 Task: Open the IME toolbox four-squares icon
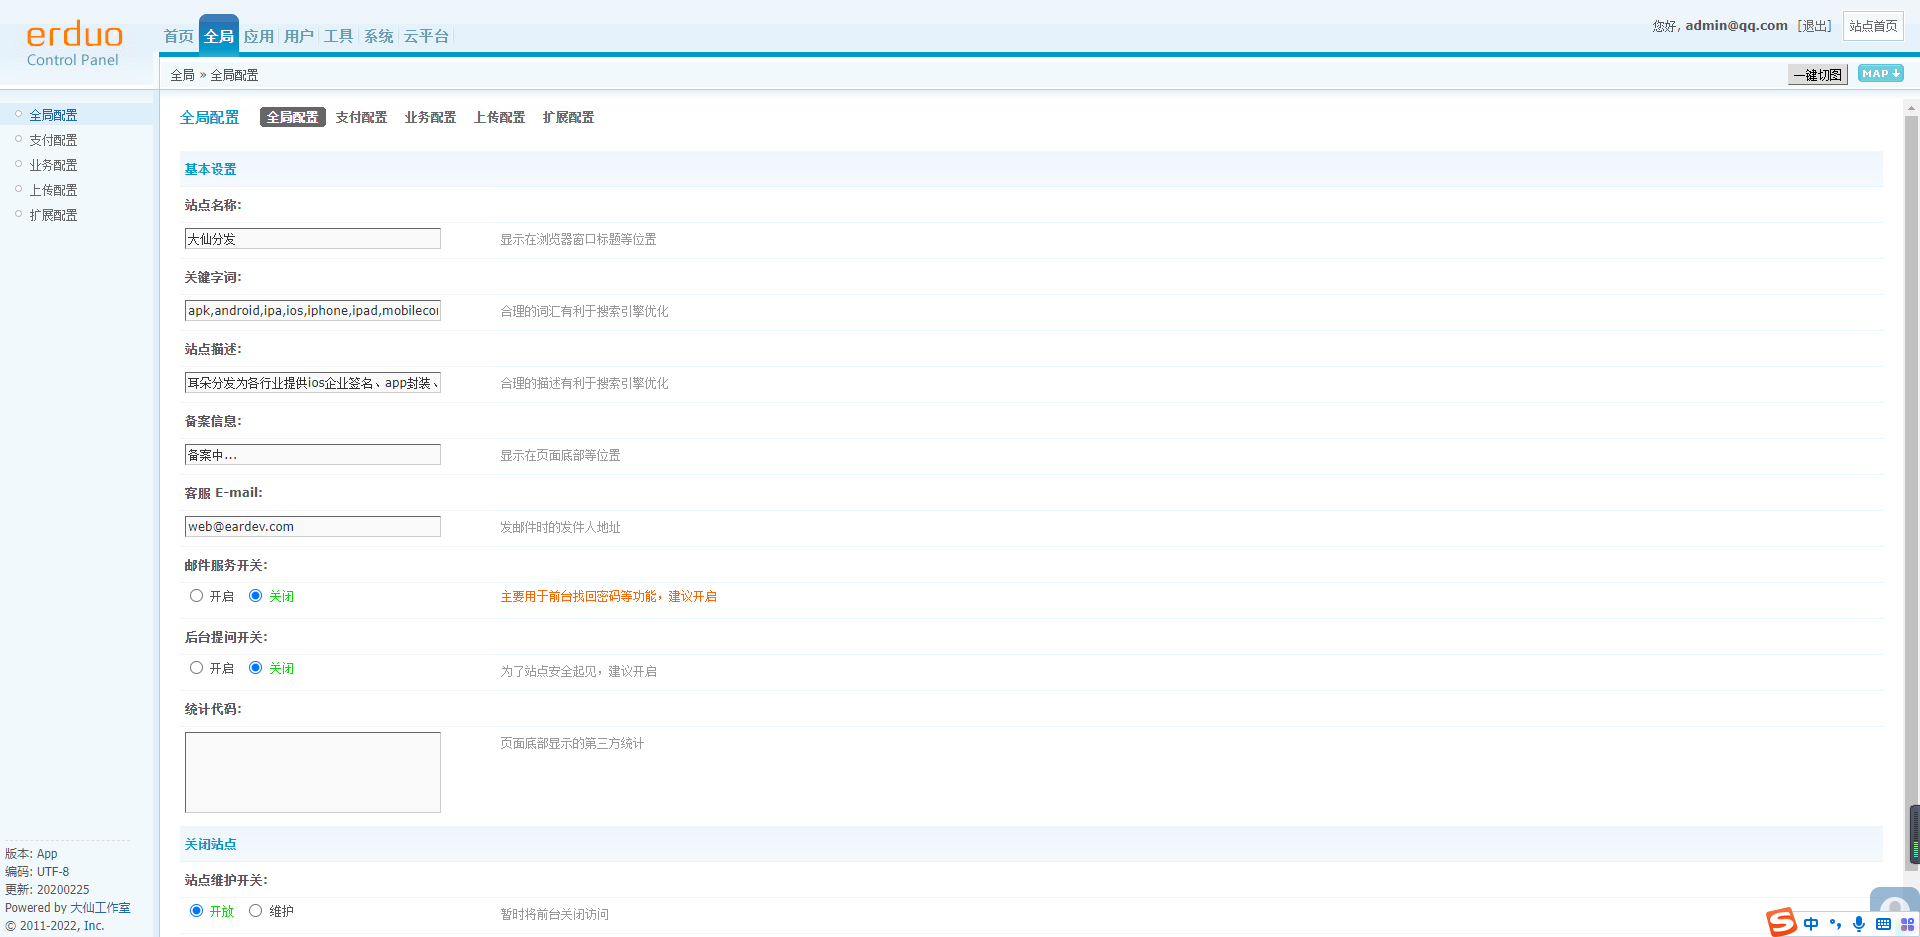[1907, 924]
